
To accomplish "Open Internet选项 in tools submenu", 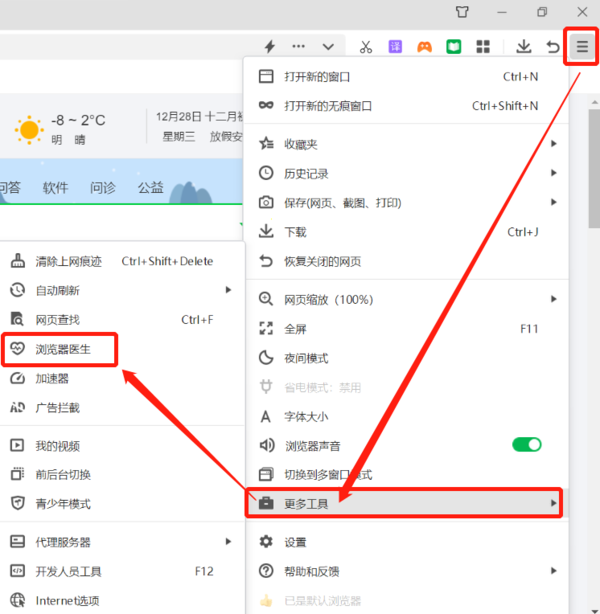I will pyautogui.click(x=122, y=600).
